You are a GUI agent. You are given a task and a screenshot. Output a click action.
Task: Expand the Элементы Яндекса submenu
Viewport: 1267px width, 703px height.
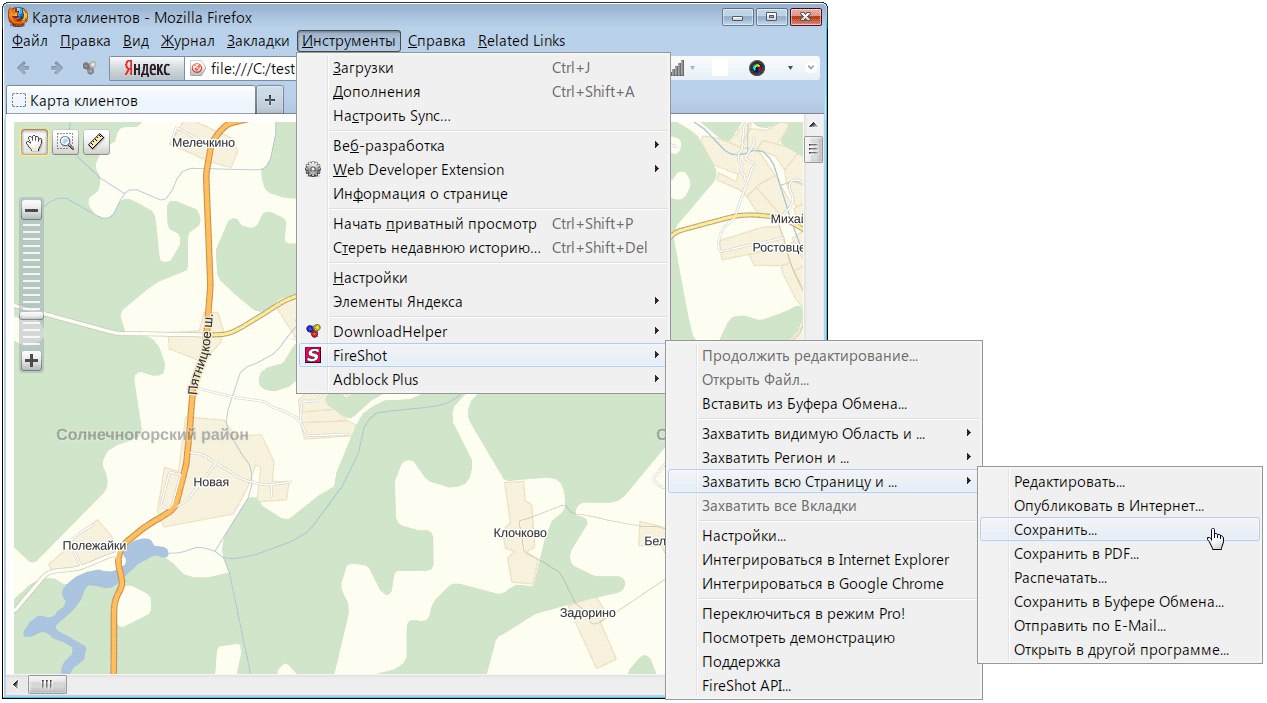483,302
